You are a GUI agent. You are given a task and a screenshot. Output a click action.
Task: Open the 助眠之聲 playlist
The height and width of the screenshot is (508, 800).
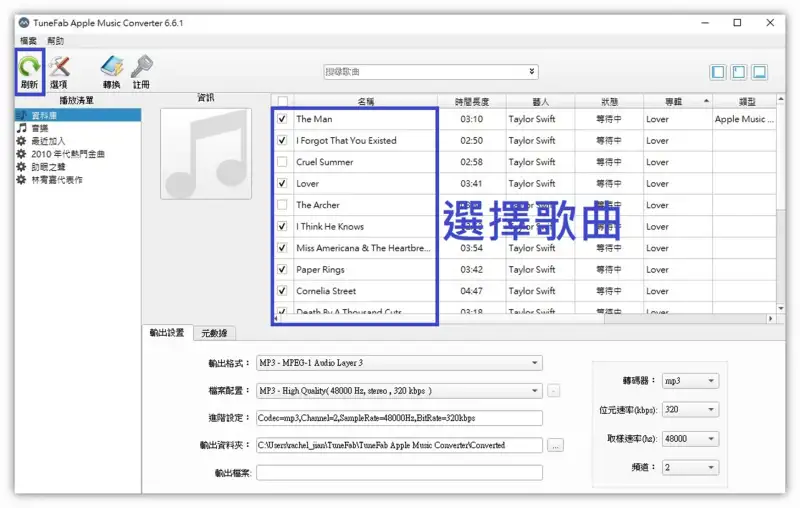48,167
